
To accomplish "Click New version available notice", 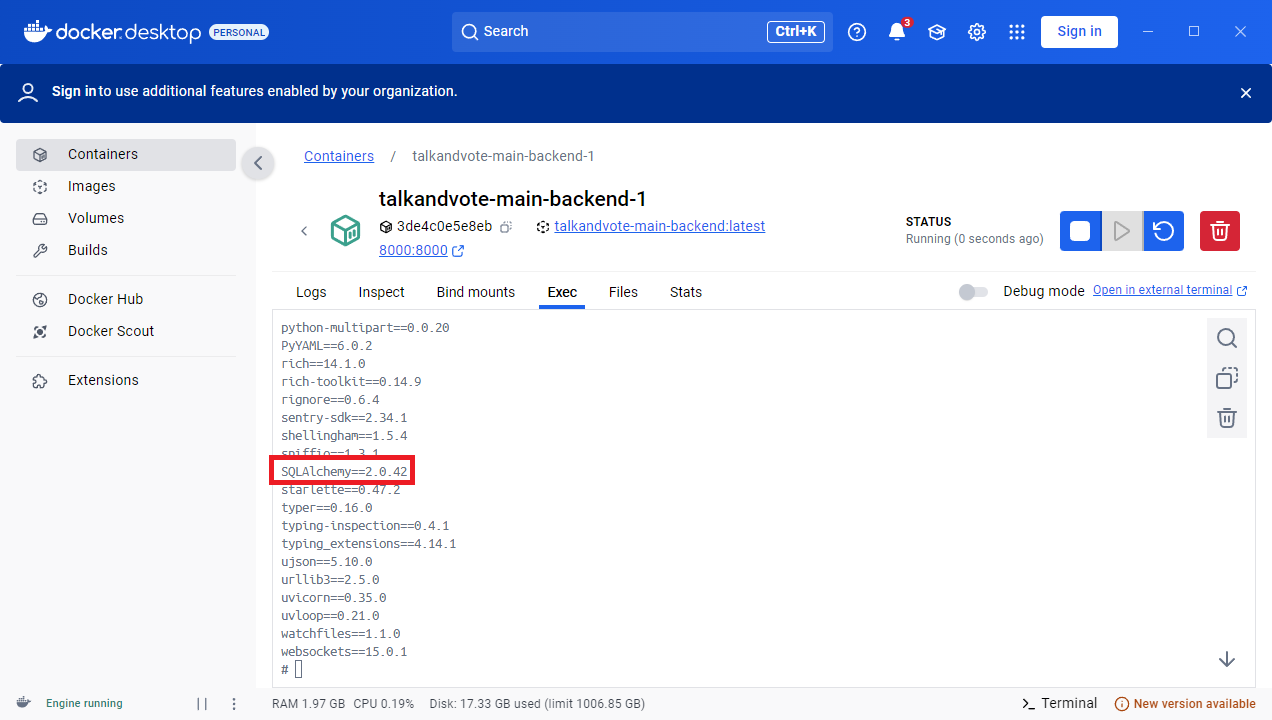I will [x=1185, y=703].
